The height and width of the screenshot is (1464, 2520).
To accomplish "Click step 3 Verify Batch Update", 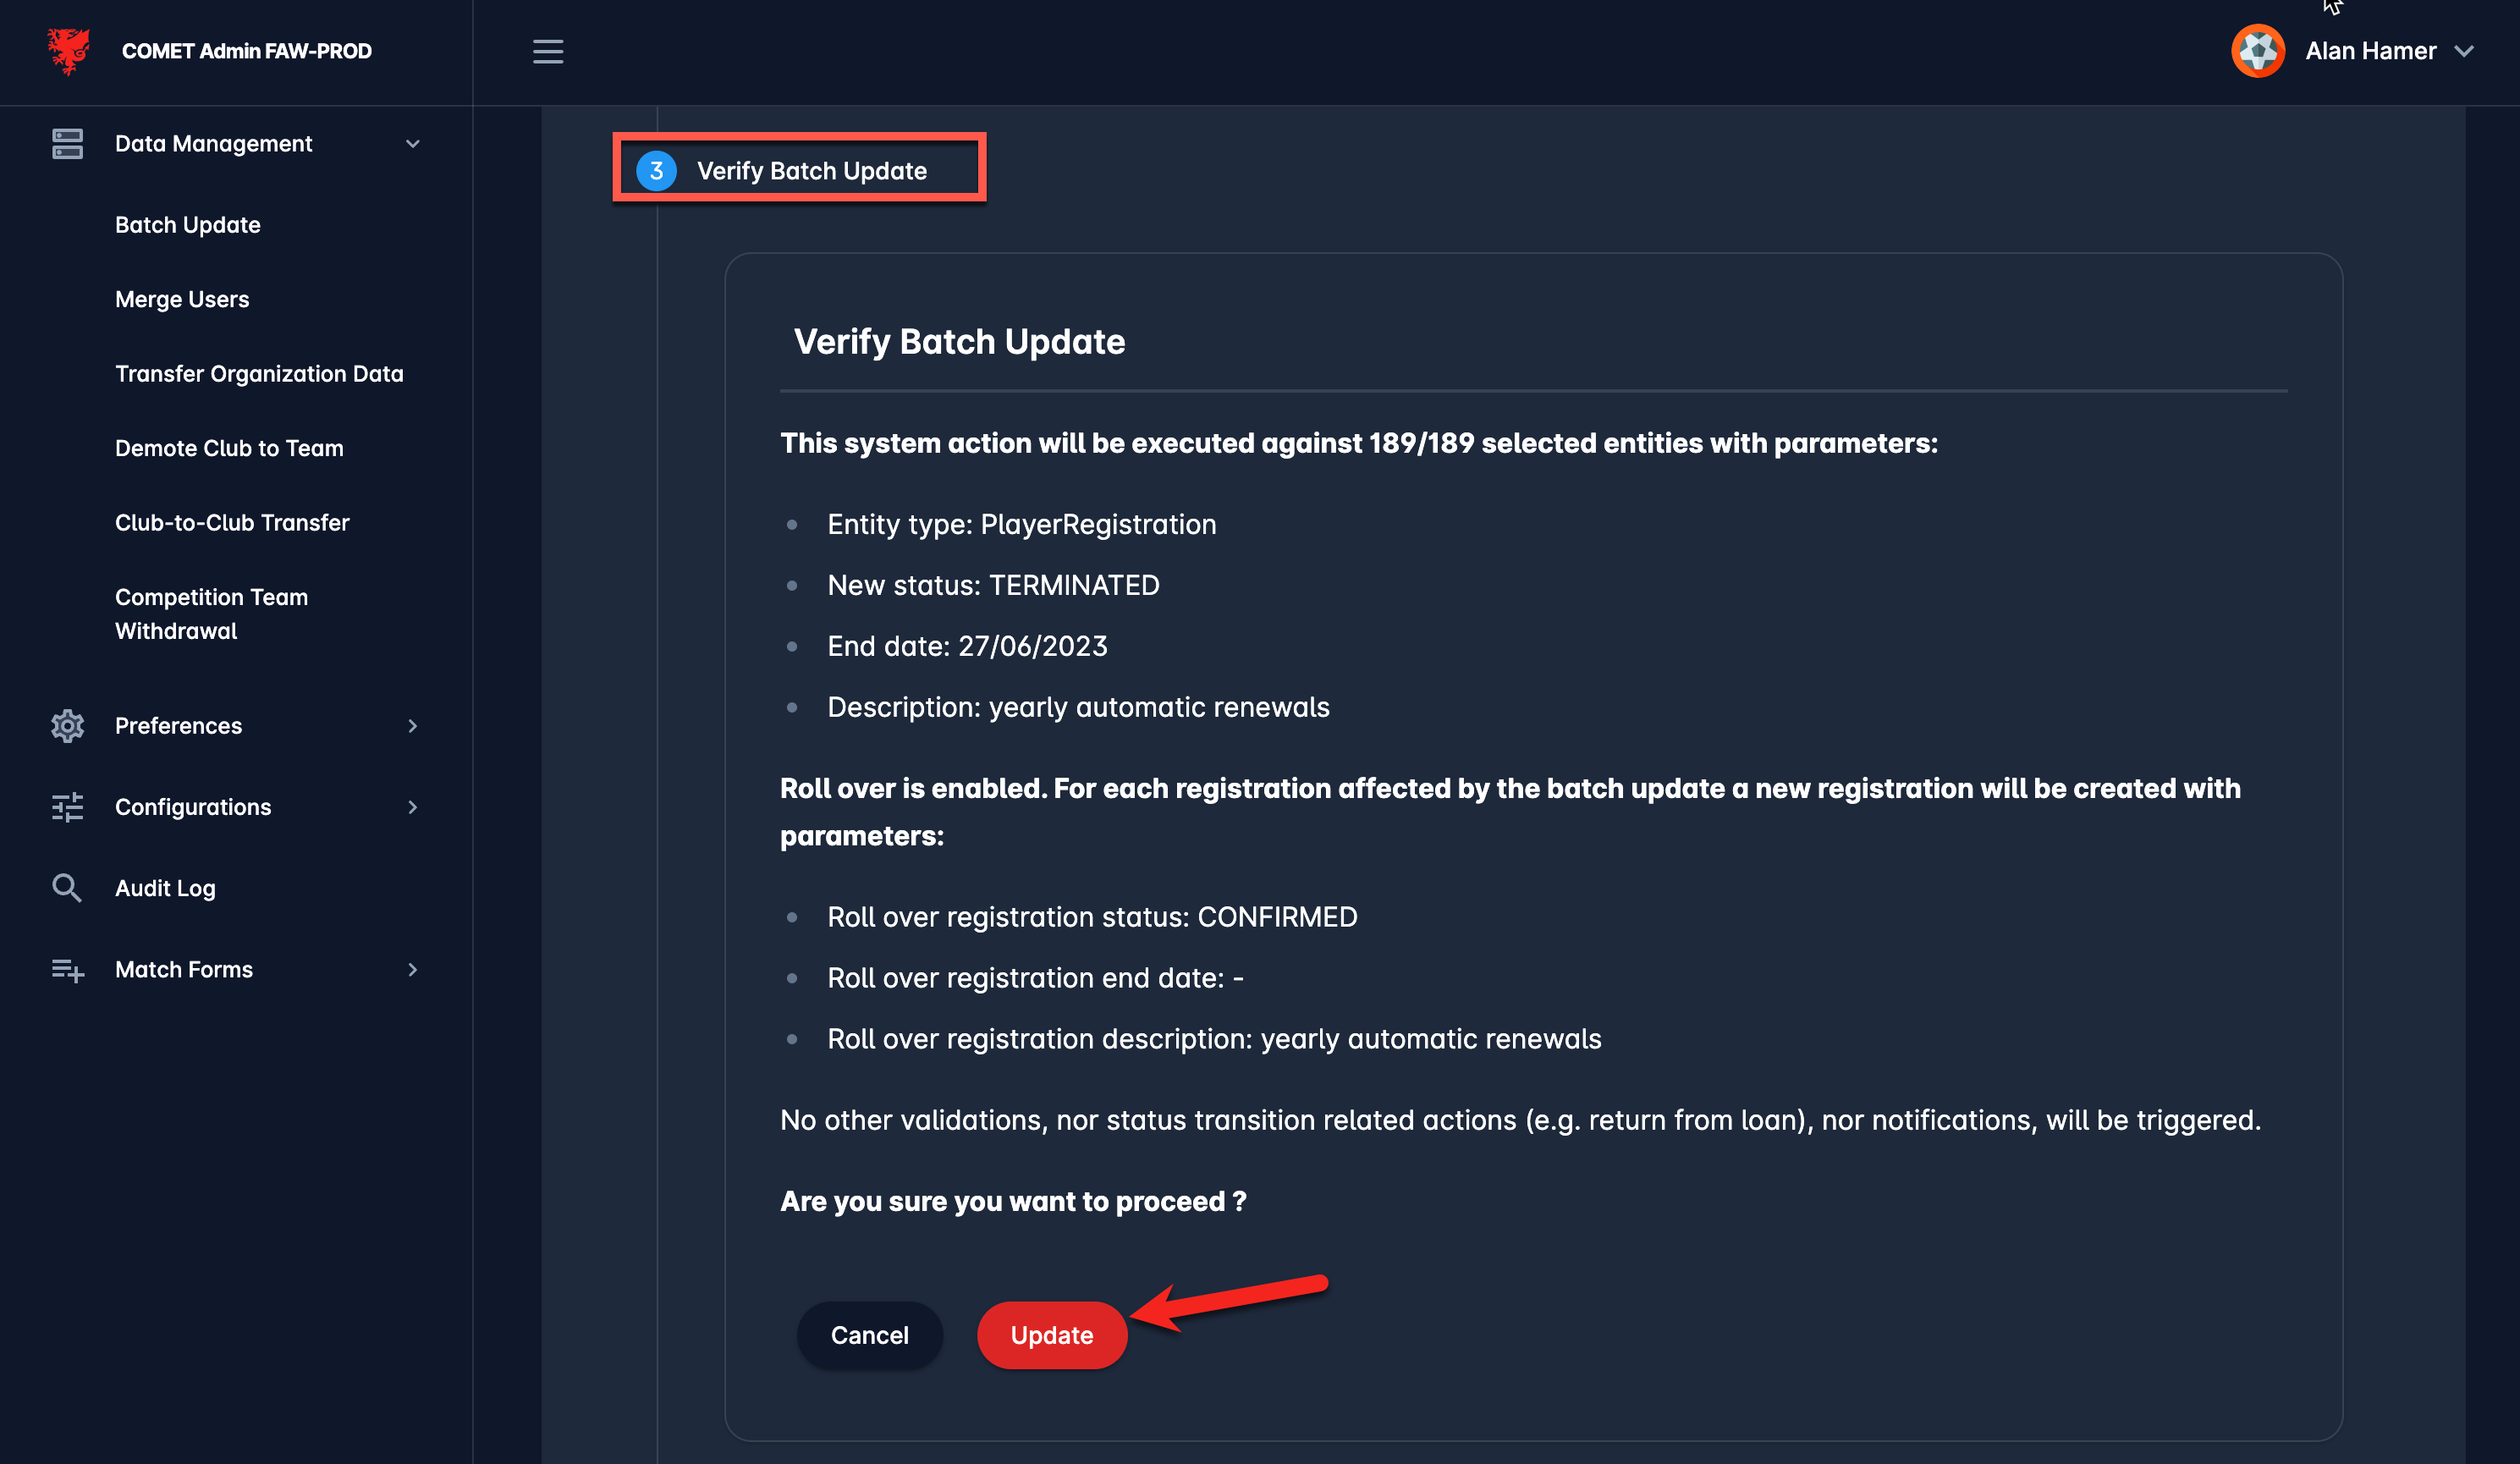I will tap(800, 170).
